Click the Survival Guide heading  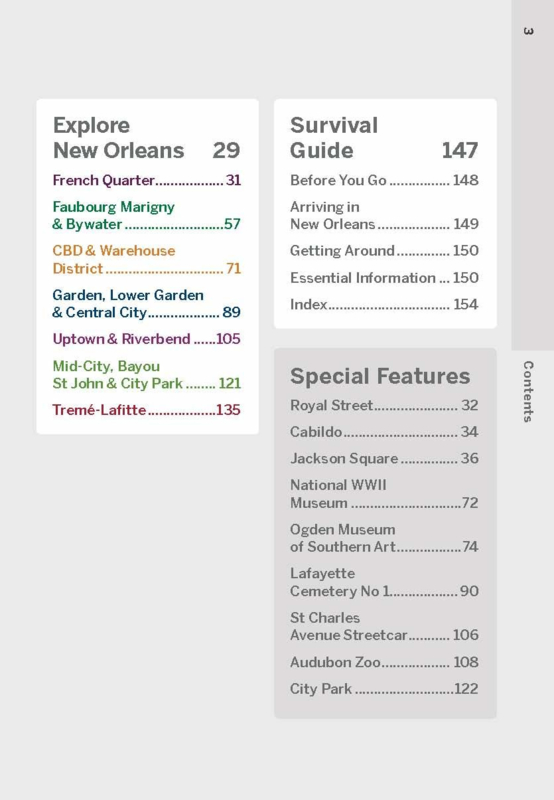click(384, 138)
